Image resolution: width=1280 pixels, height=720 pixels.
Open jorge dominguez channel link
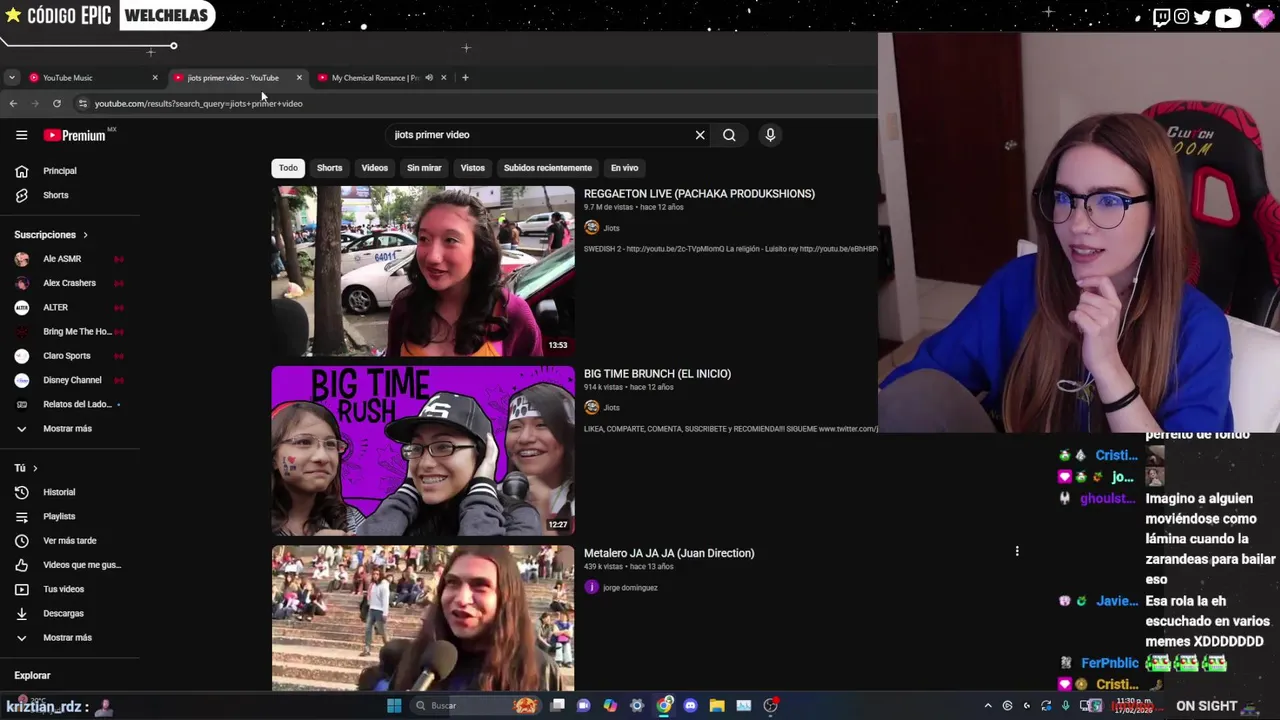point(630,588)
